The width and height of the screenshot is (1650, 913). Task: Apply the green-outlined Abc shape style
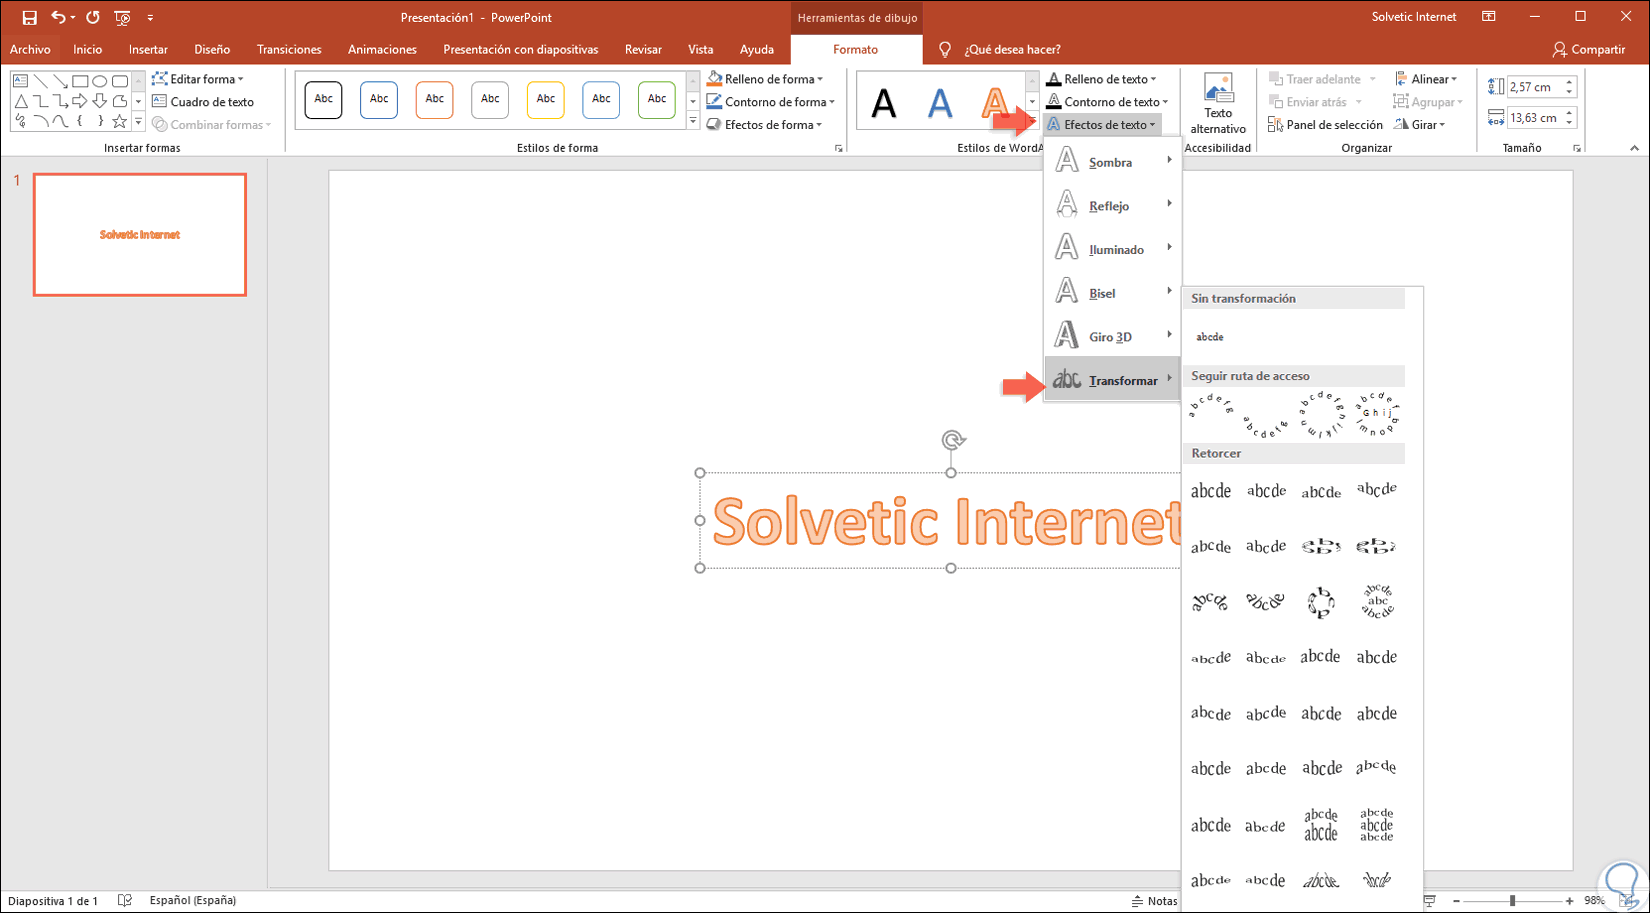point(657,99)
